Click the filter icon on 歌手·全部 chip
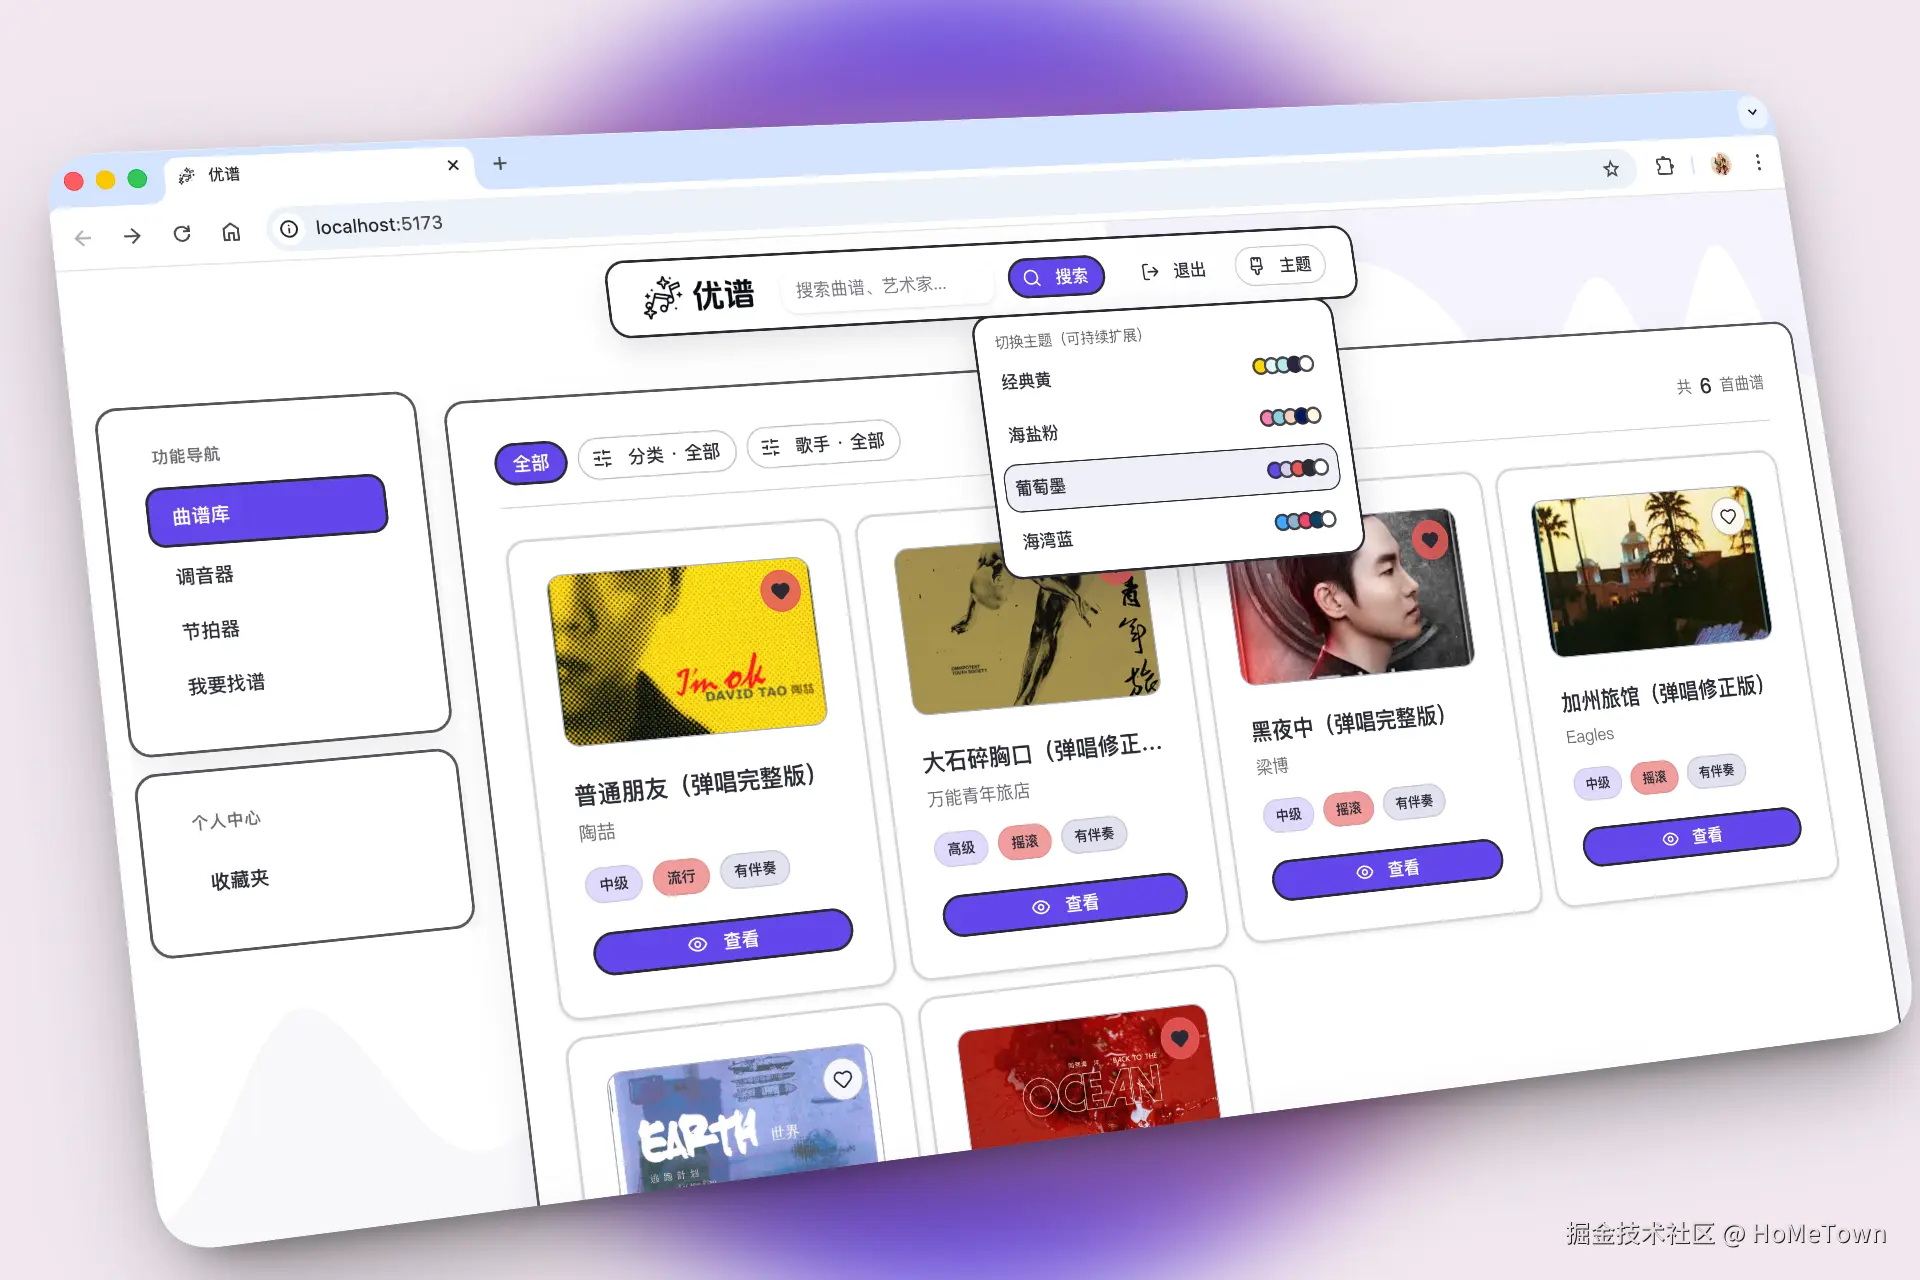 pyautogui.click(x=771, y=447)
